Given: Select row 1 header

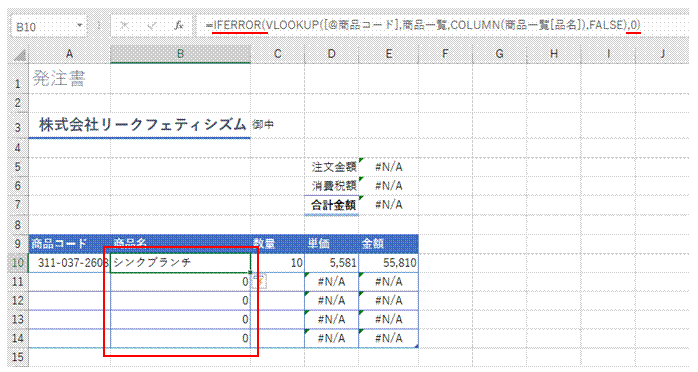Looking at the screenshot, I should click(18, 79).
